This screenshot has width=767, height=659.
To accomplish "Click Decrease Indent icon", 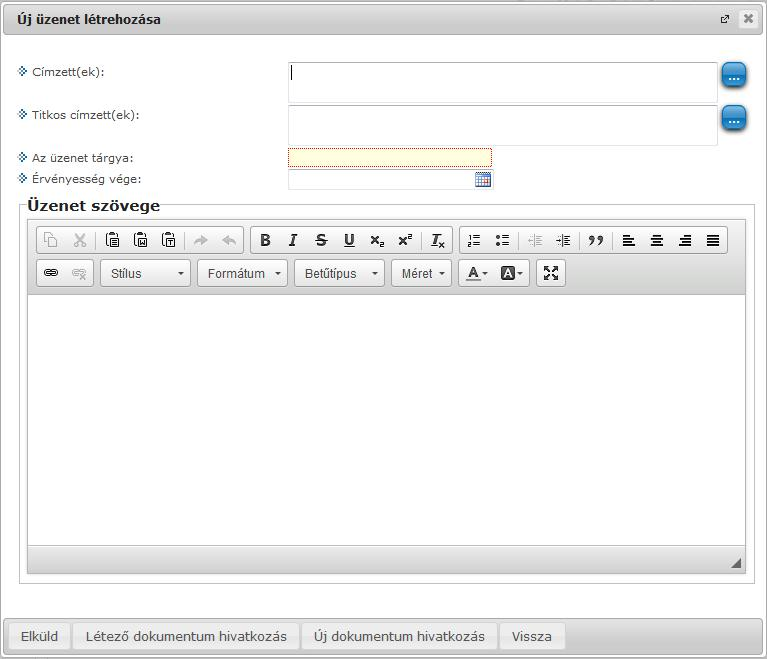I will pyautogui.click(x=535, y=240).
